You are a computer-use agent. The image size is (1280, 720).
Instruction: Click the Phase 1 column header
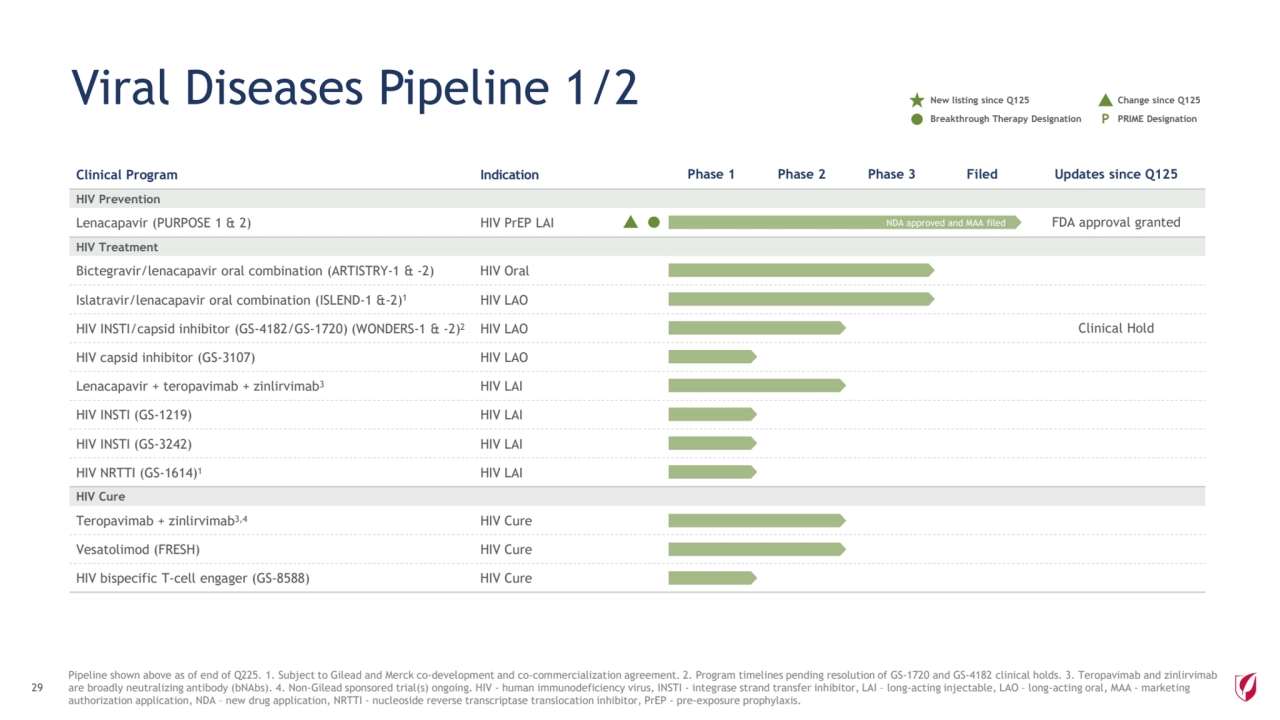(711, 174)
